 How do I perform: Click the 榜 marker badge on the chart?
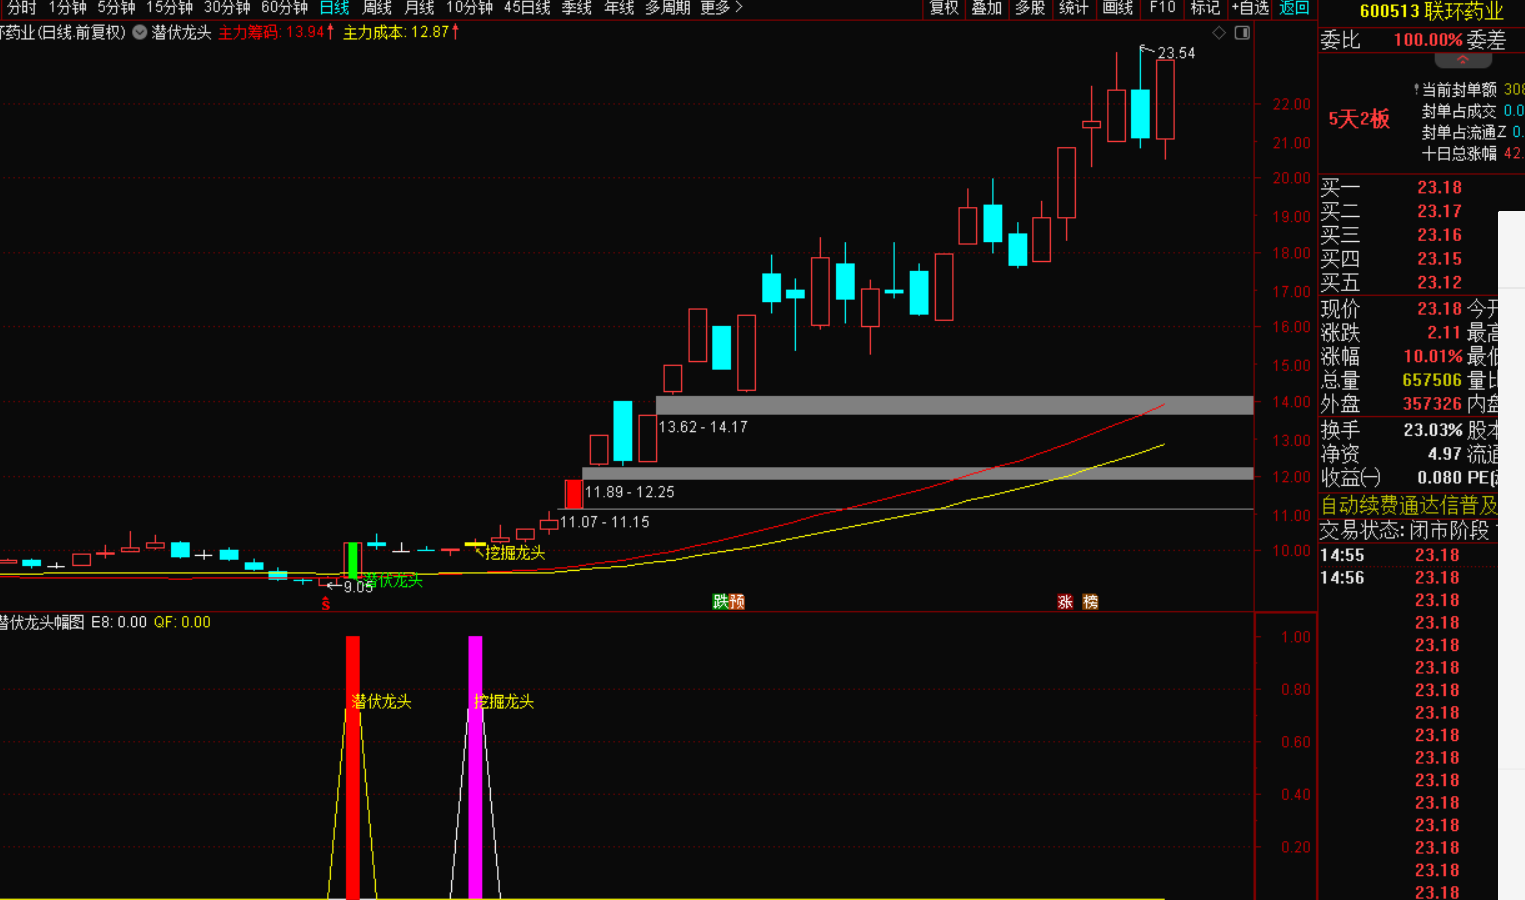pos(1090,601)
